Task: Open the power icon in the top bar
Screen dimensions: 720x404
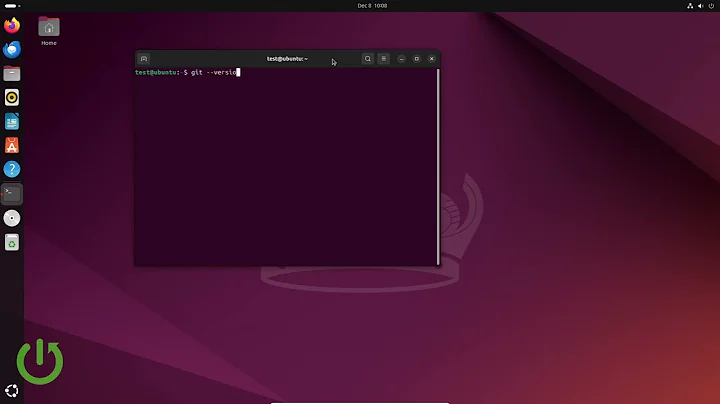Action: pos(711,6)
